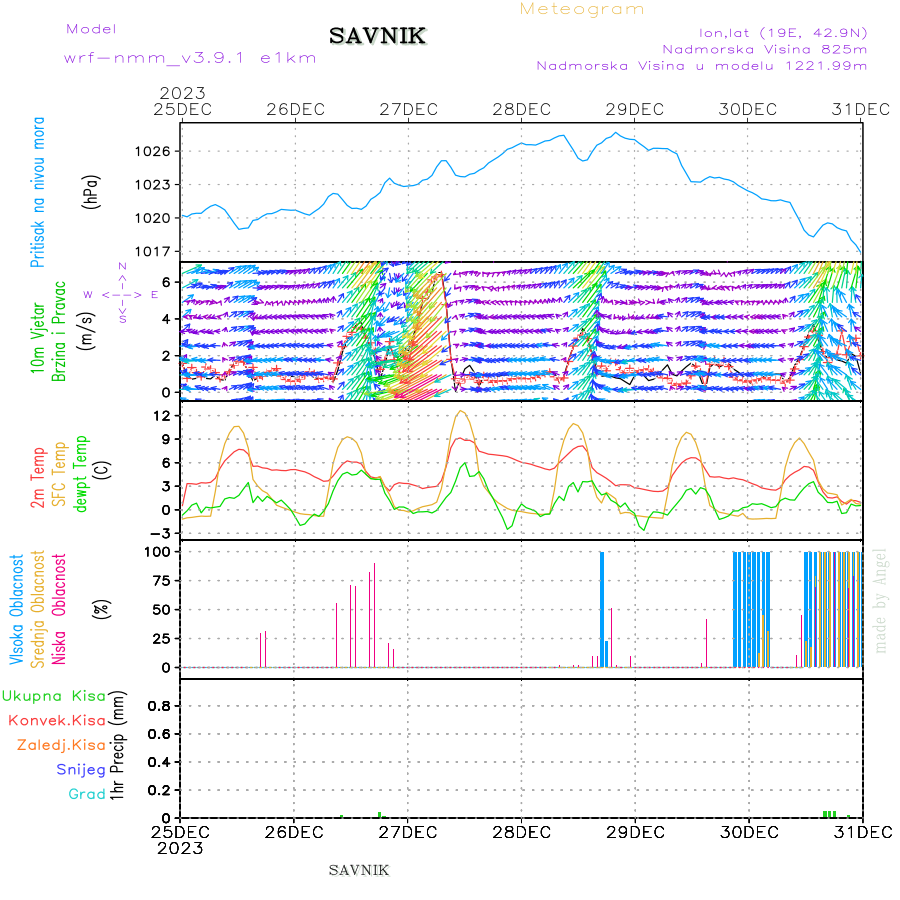Select the "lon,lat (19E, 42.9N)" coordinates text

783,33
